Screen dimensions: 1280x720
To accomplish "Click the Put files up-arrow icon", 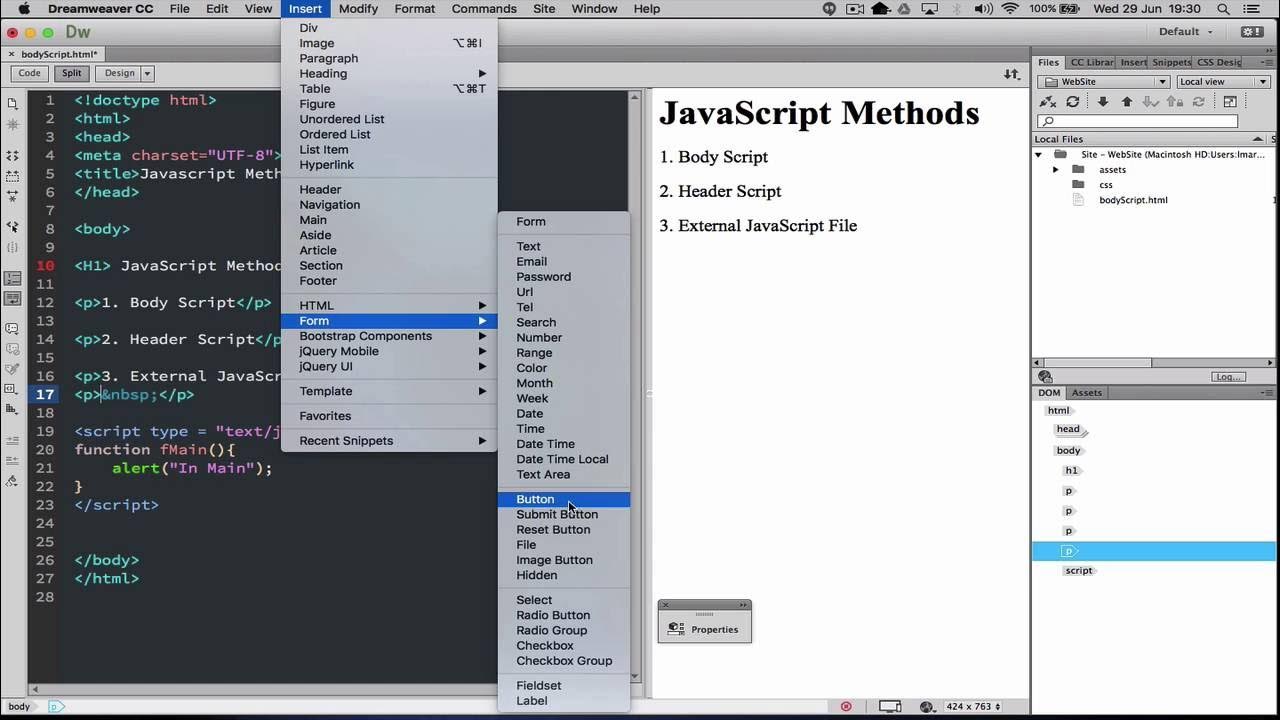I will click(x=1127, y=102).
